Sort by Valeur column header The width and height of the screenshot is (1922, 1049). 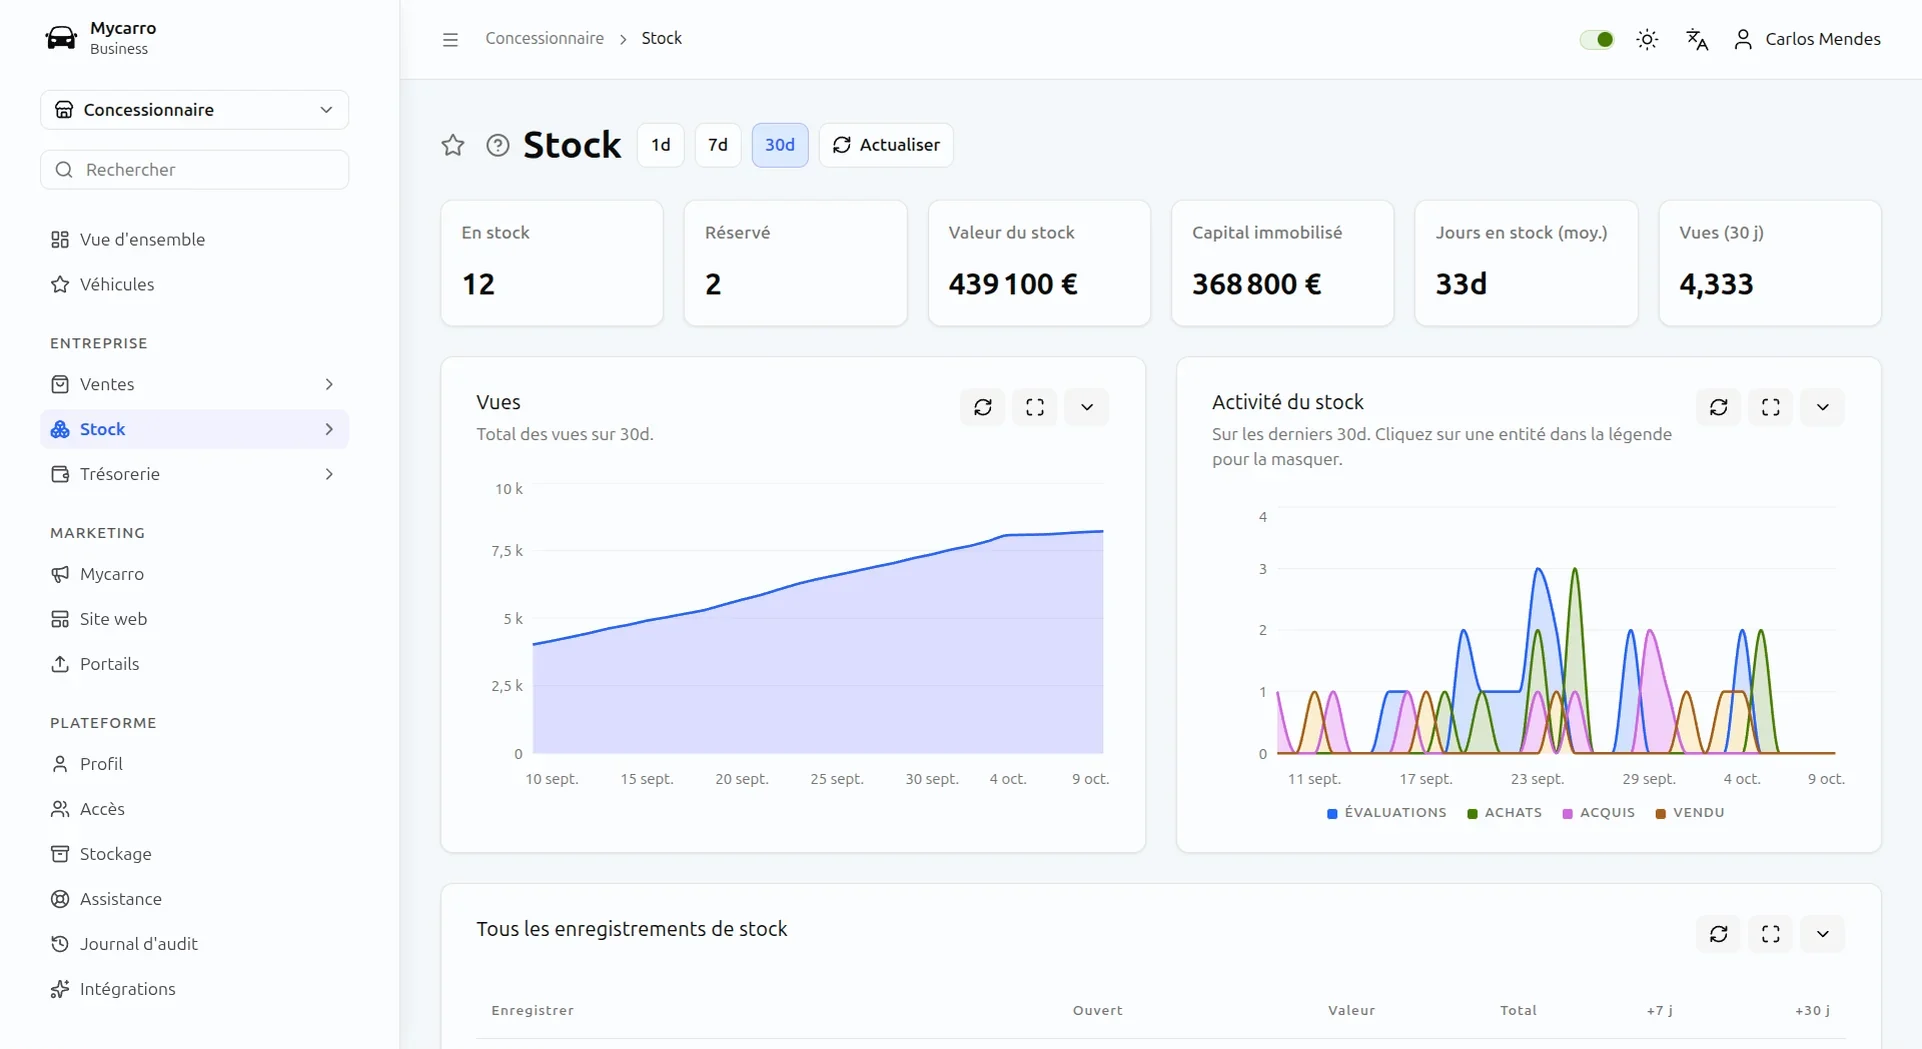1351,1010
